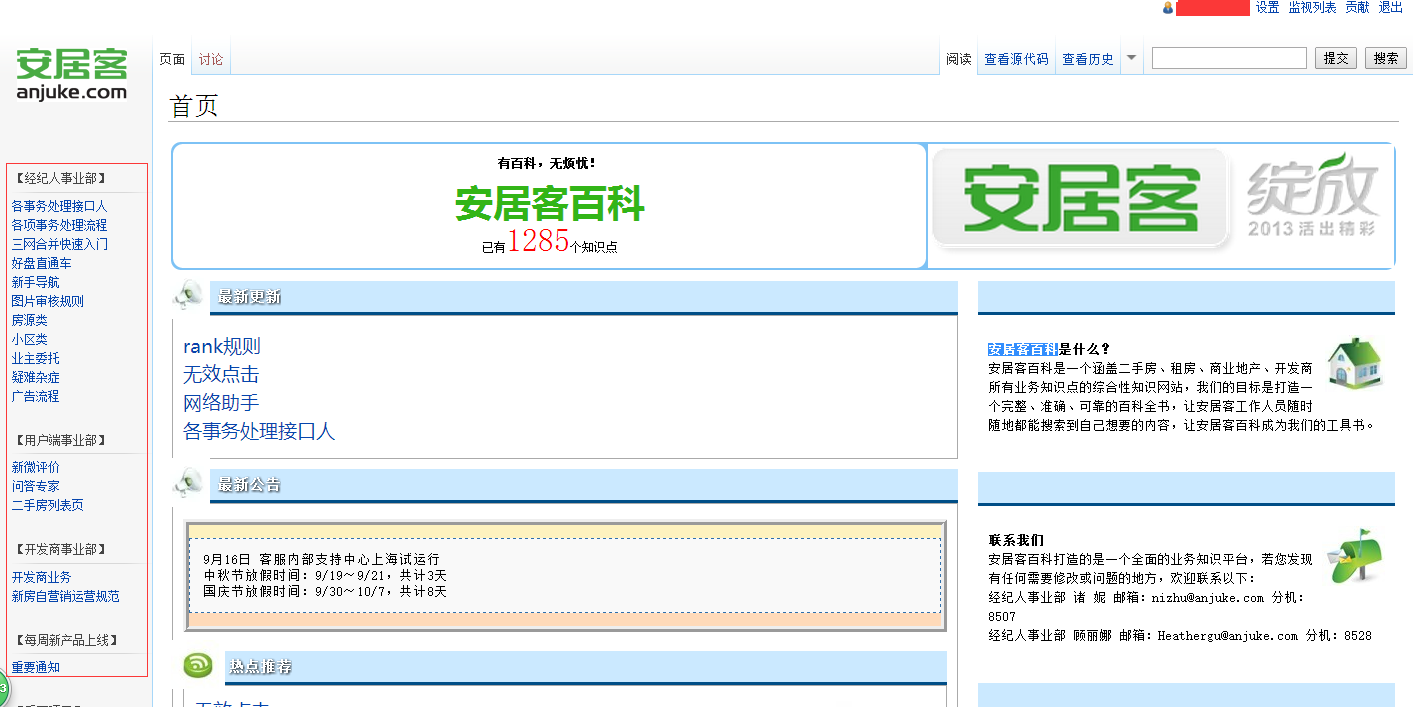Open 疑难杂症 sidebar link
Image resolution: width=1413 pixels, height=707 pixels.
coord(35,377)
